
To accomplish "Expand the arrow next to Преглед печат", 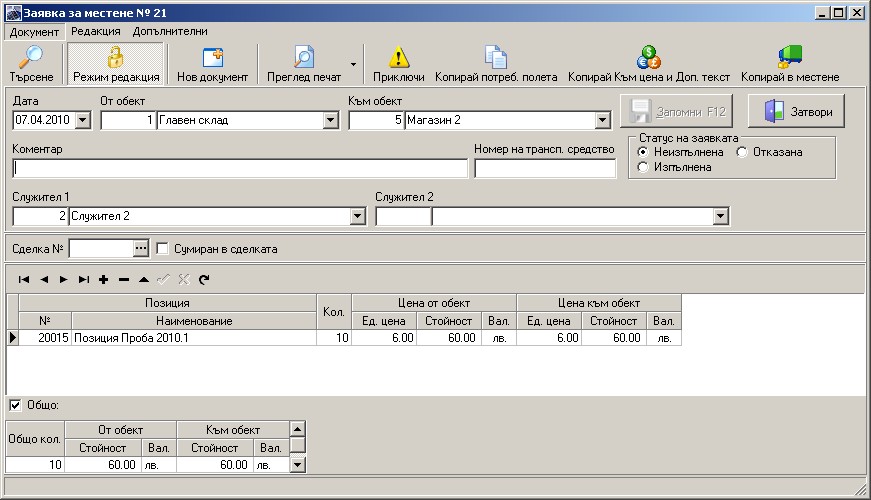I will coord(353,64).
